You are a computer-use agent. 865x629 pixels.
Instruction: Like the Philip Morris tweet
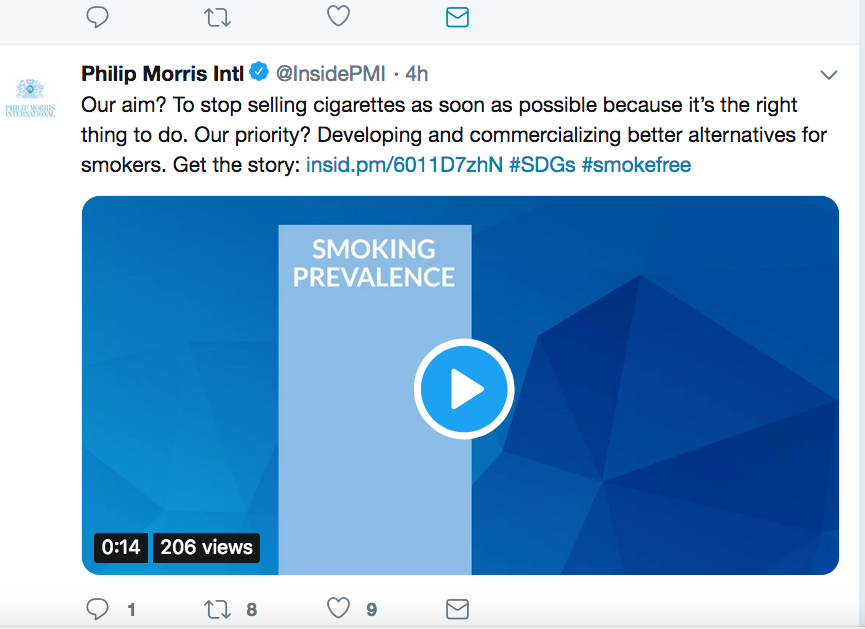pos(338,608)
